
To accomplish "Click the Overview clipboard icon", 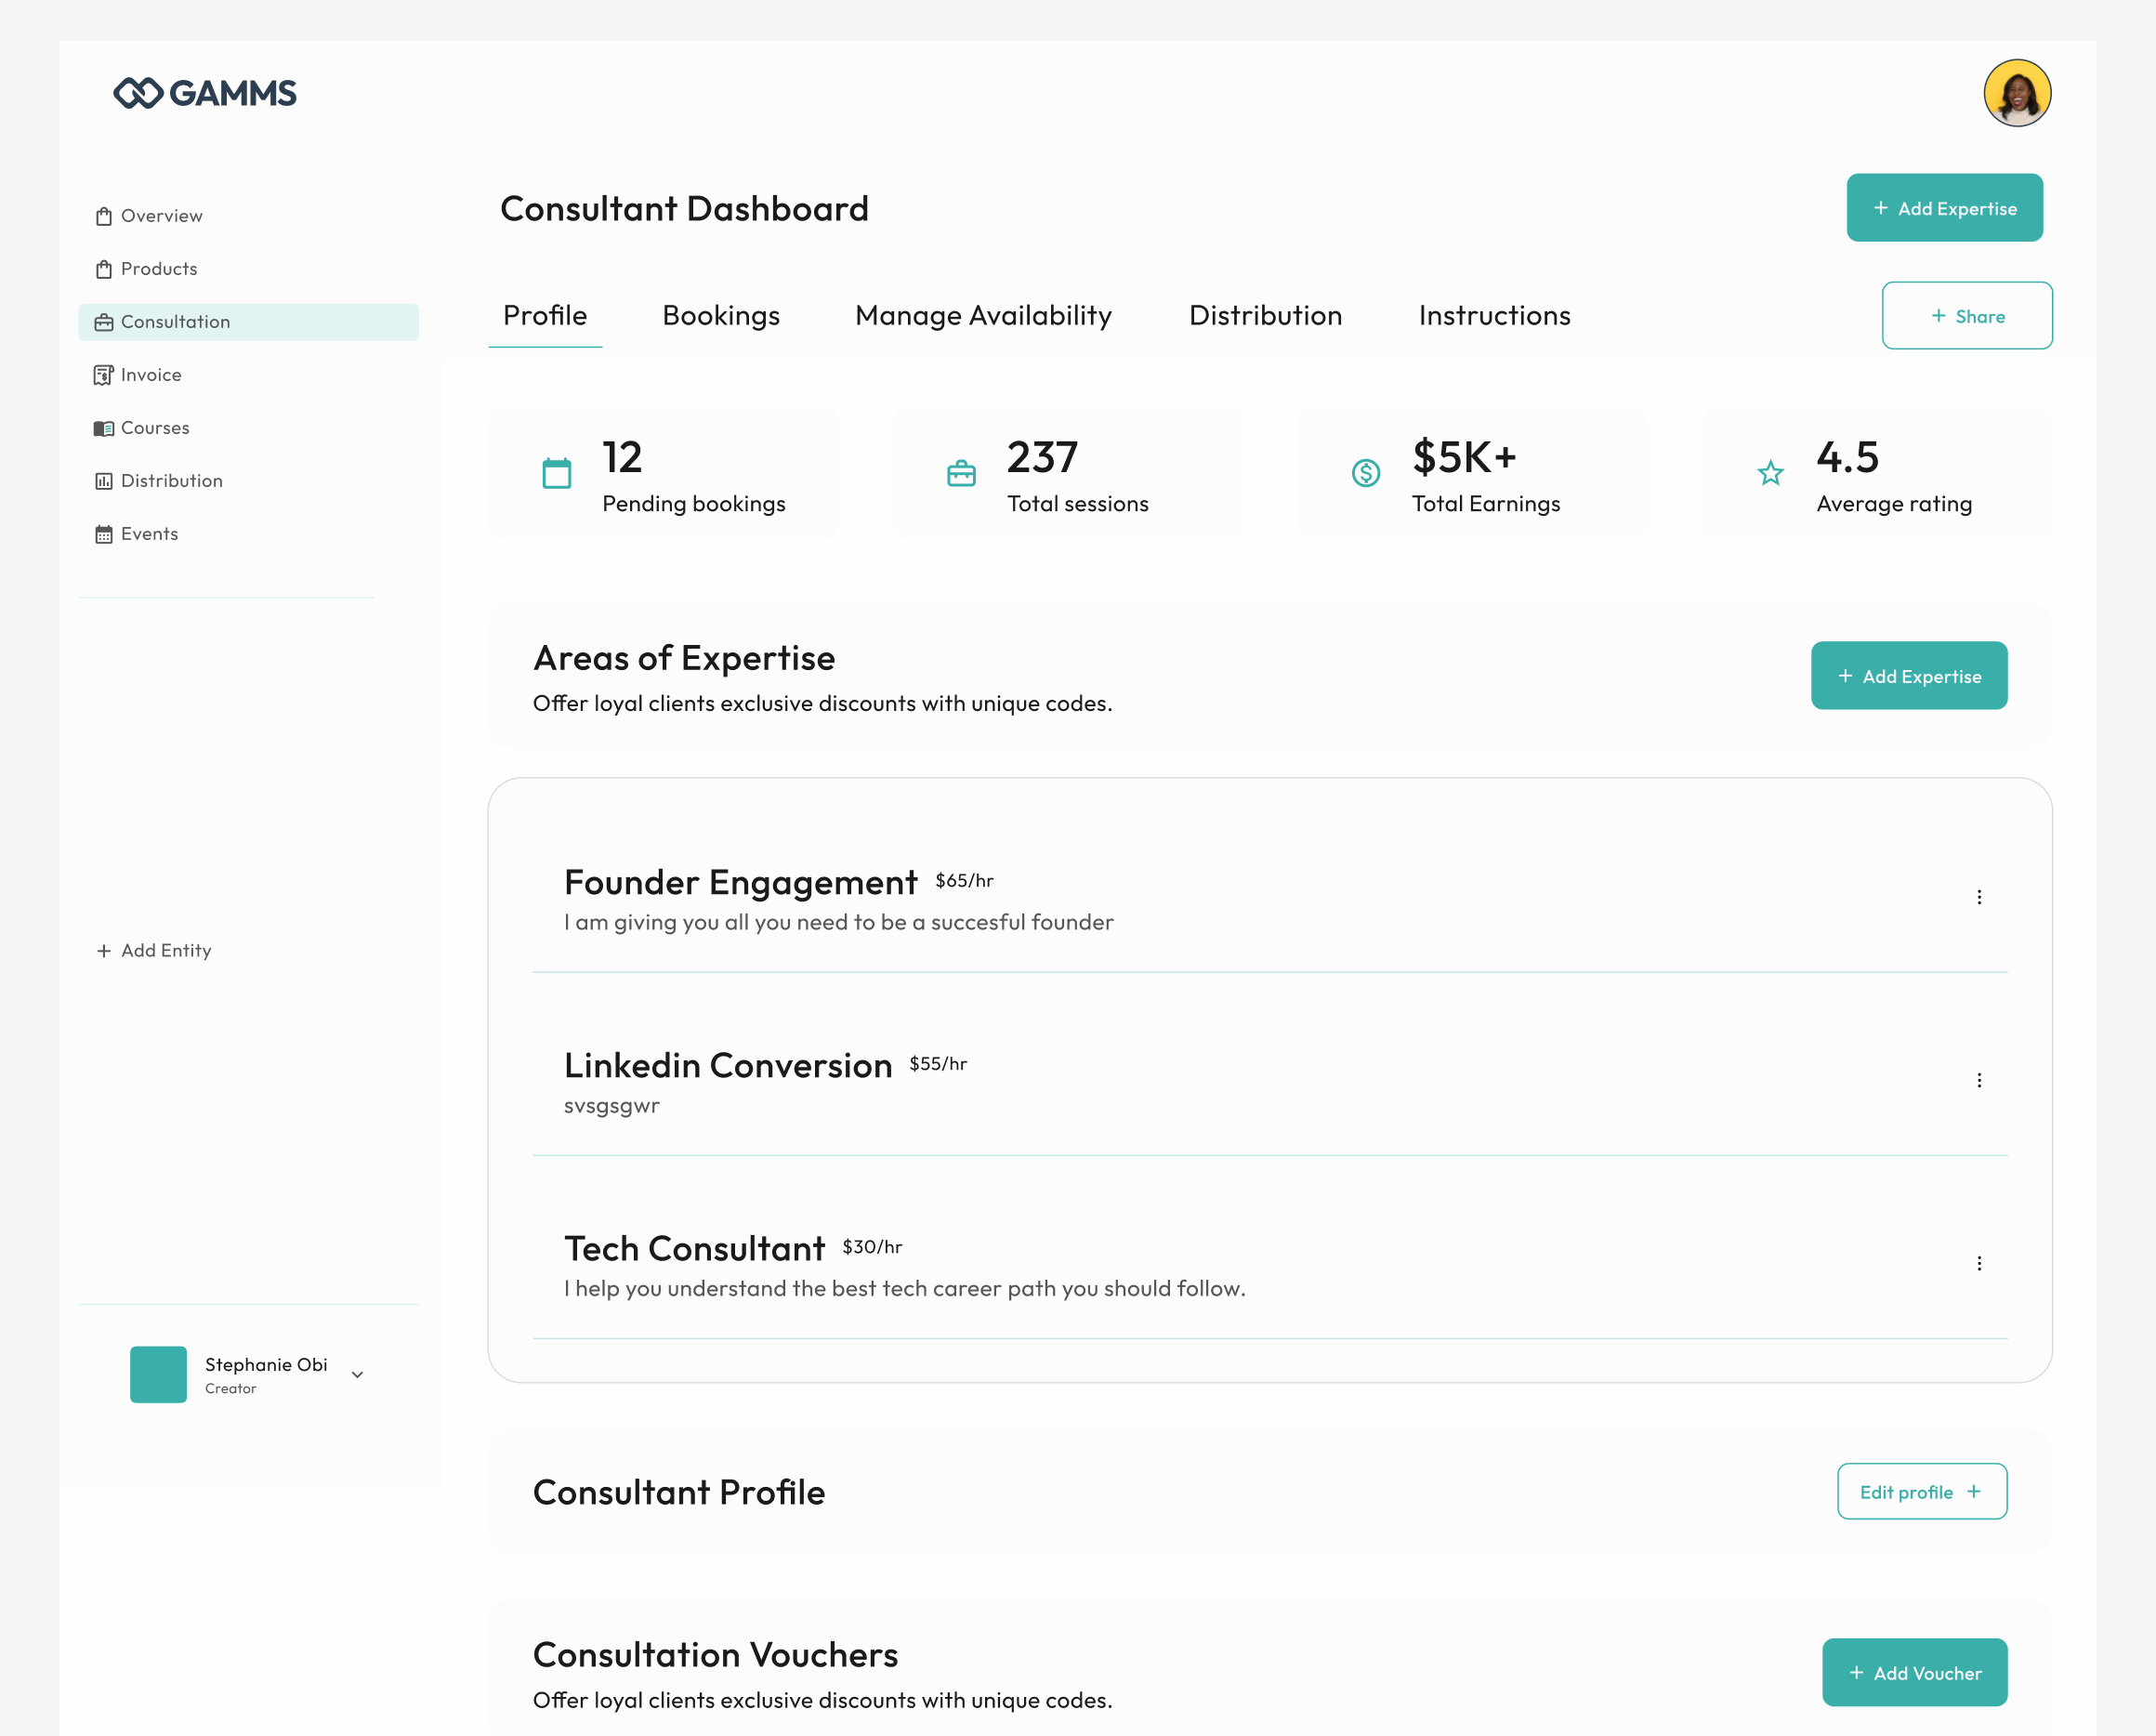I will pyautogui.click(x=103, y=216).
